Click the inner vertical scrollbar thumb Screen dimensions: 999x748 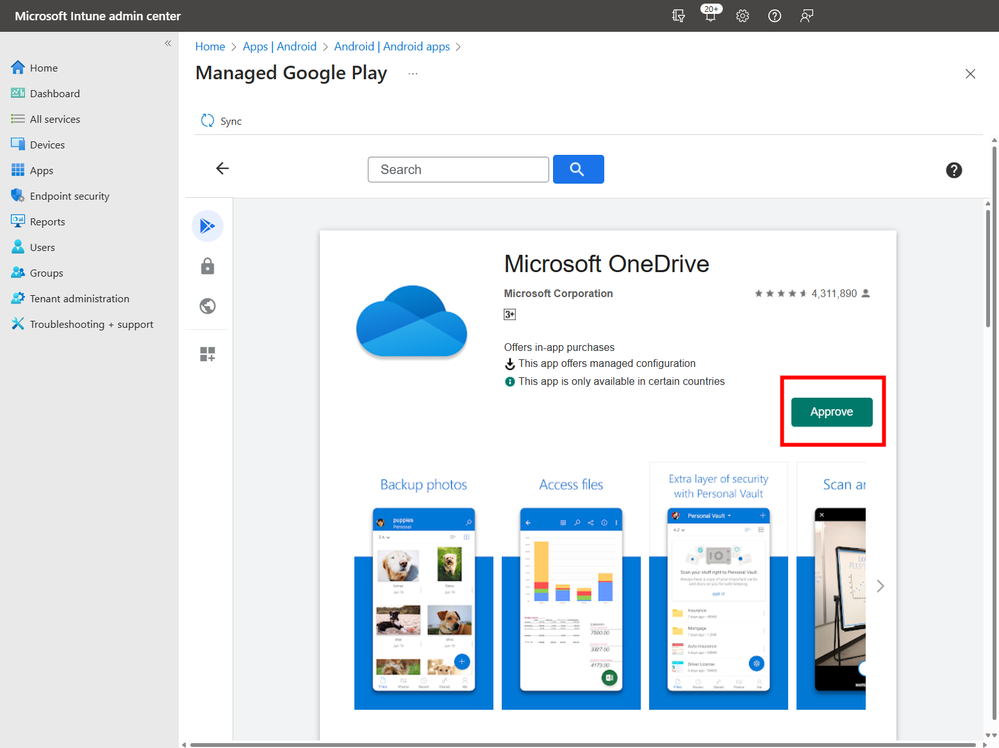coord(988,268)
